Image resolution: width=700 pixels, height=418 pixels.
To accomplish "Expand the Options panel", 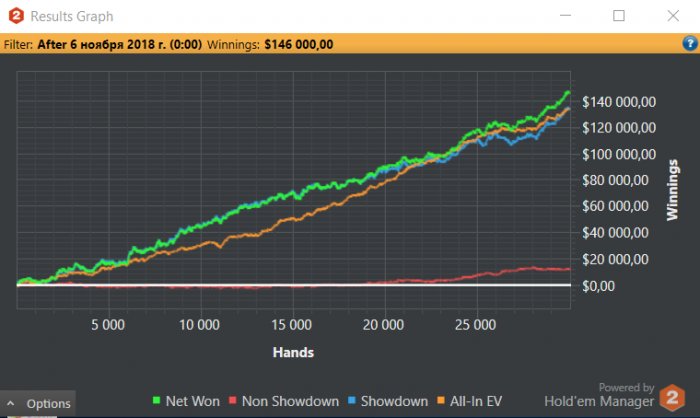I will [x=38, y=404].
